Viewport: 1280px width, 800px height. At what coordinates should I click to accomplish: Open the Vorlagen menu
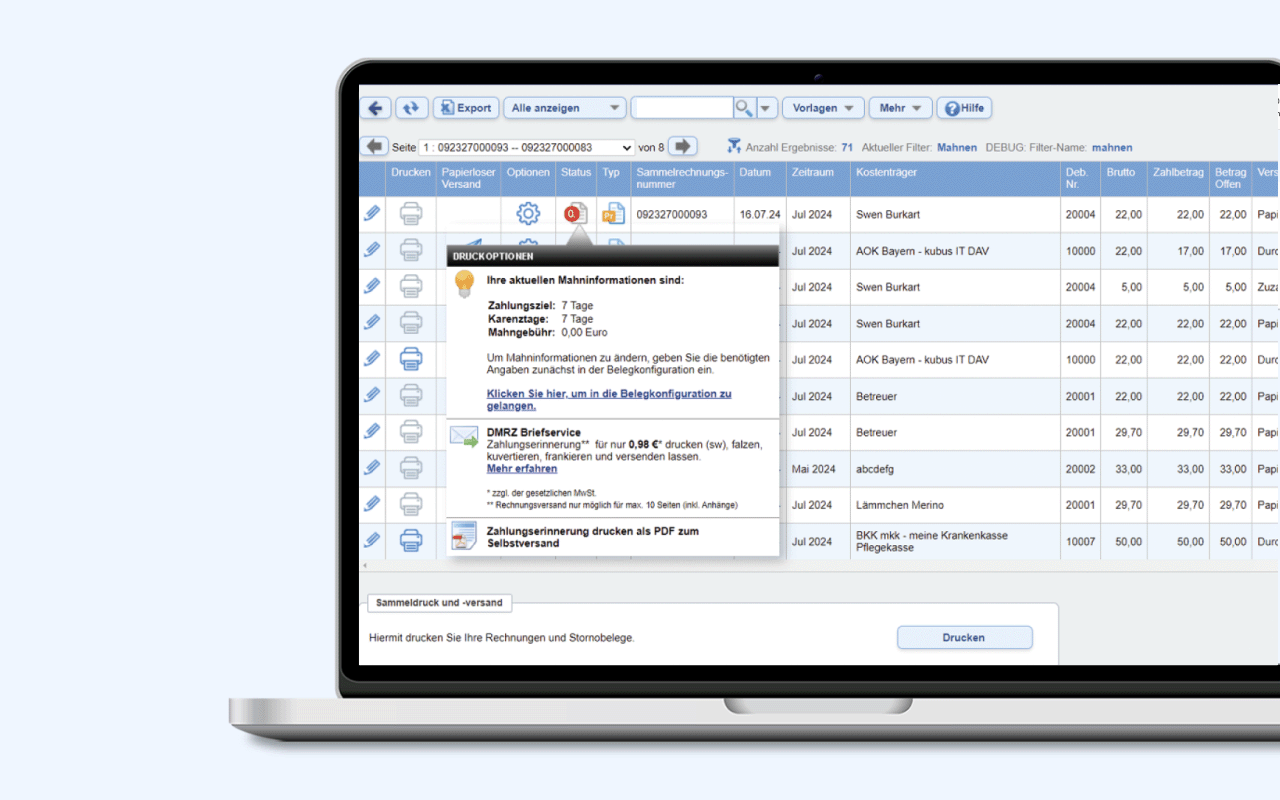tap(823, 108)
